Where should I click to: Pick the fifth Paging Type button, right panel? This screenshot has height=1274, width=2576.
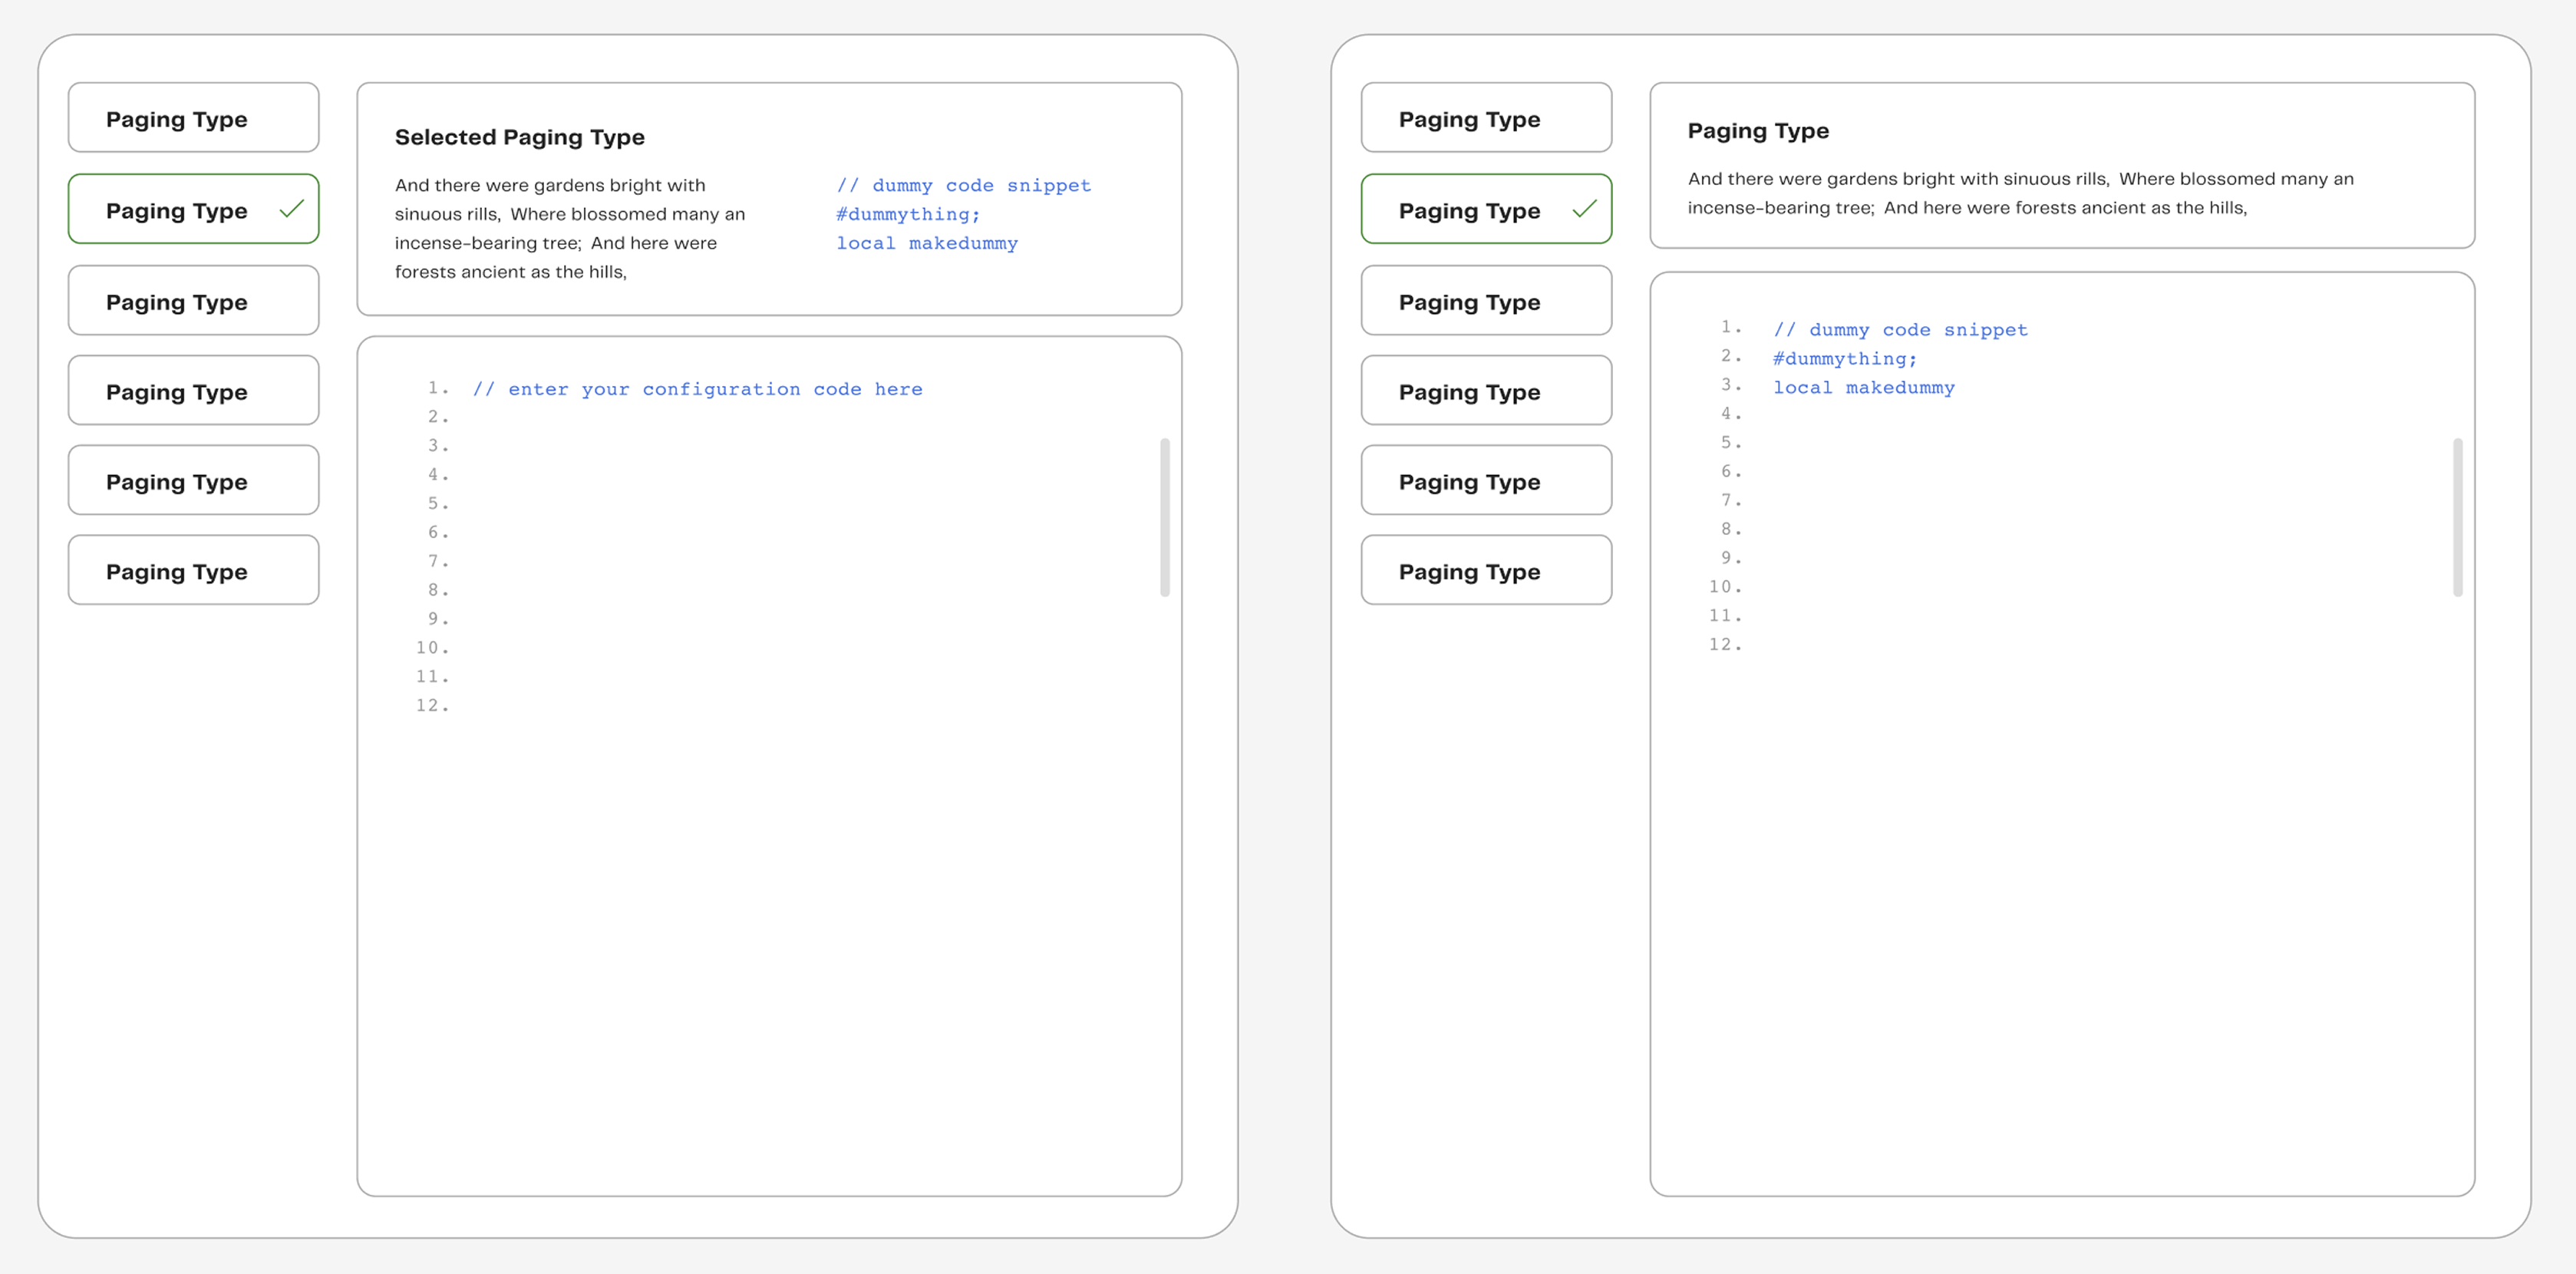pos(1487,480)
